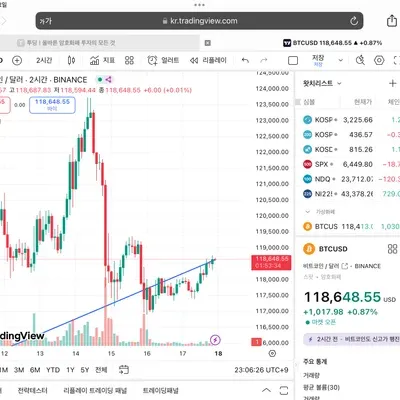
Task: Select the KOSC 815.26 watchlist row
Action: pos(348,149)
